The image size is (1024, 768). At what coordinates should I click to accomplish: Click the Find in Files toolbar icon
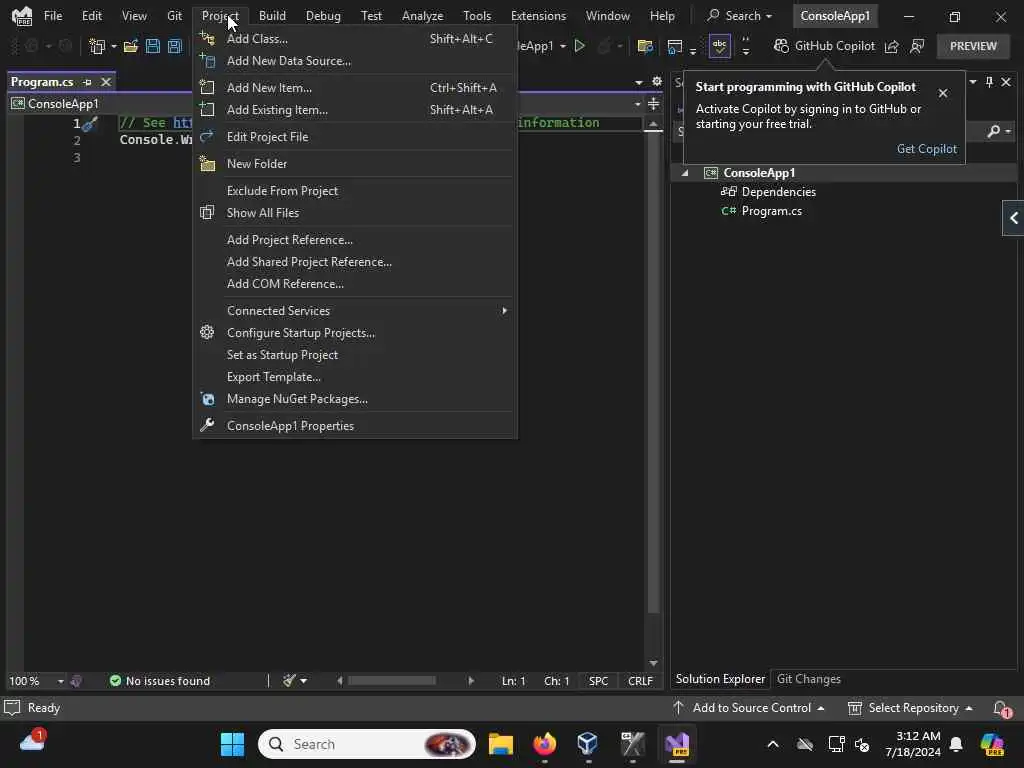point(645,46)
